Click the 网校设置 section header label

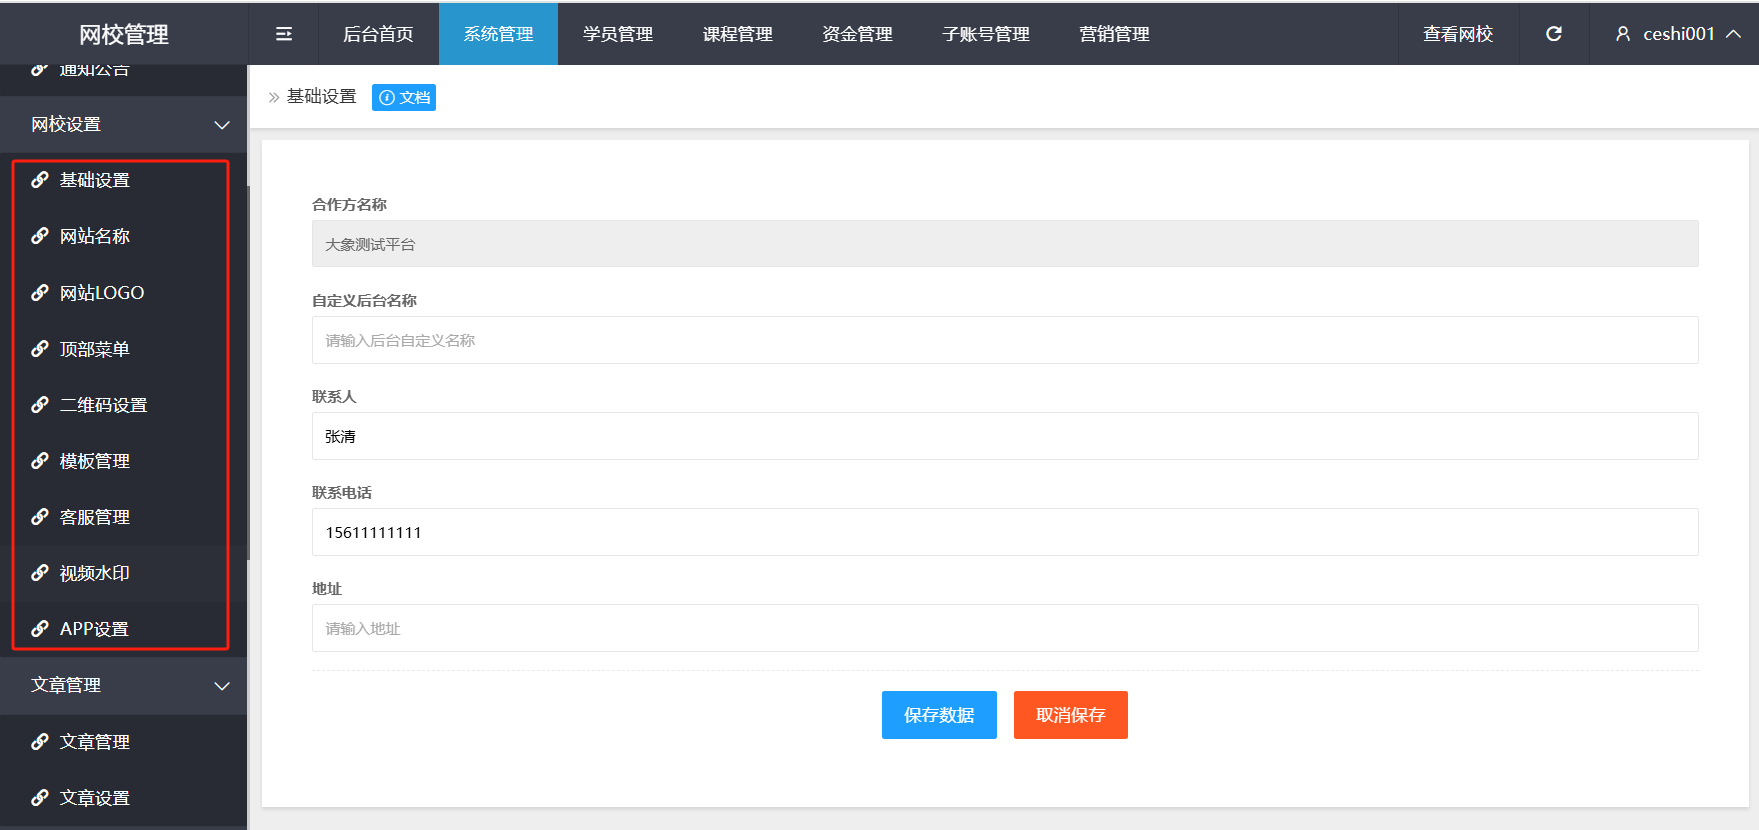coord(66,125)
